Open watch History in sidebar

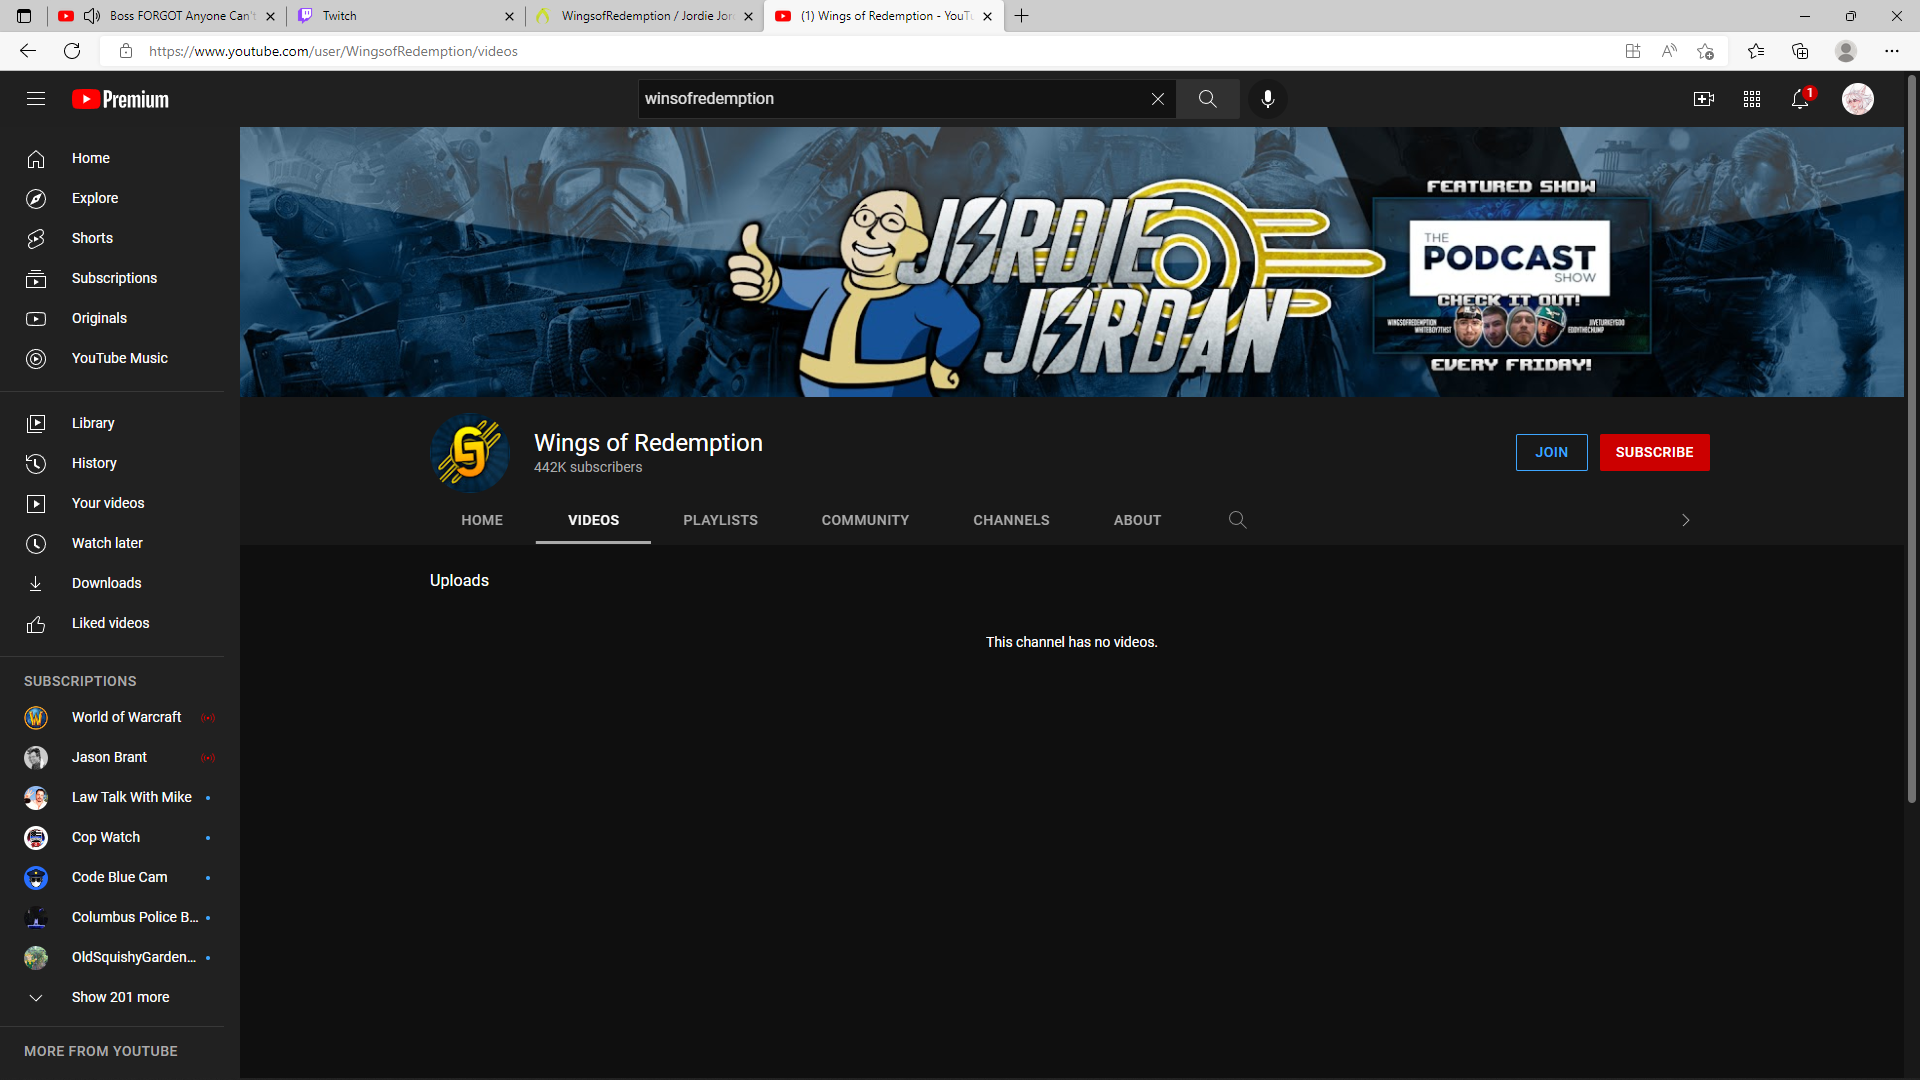click(x=112, y=463)
